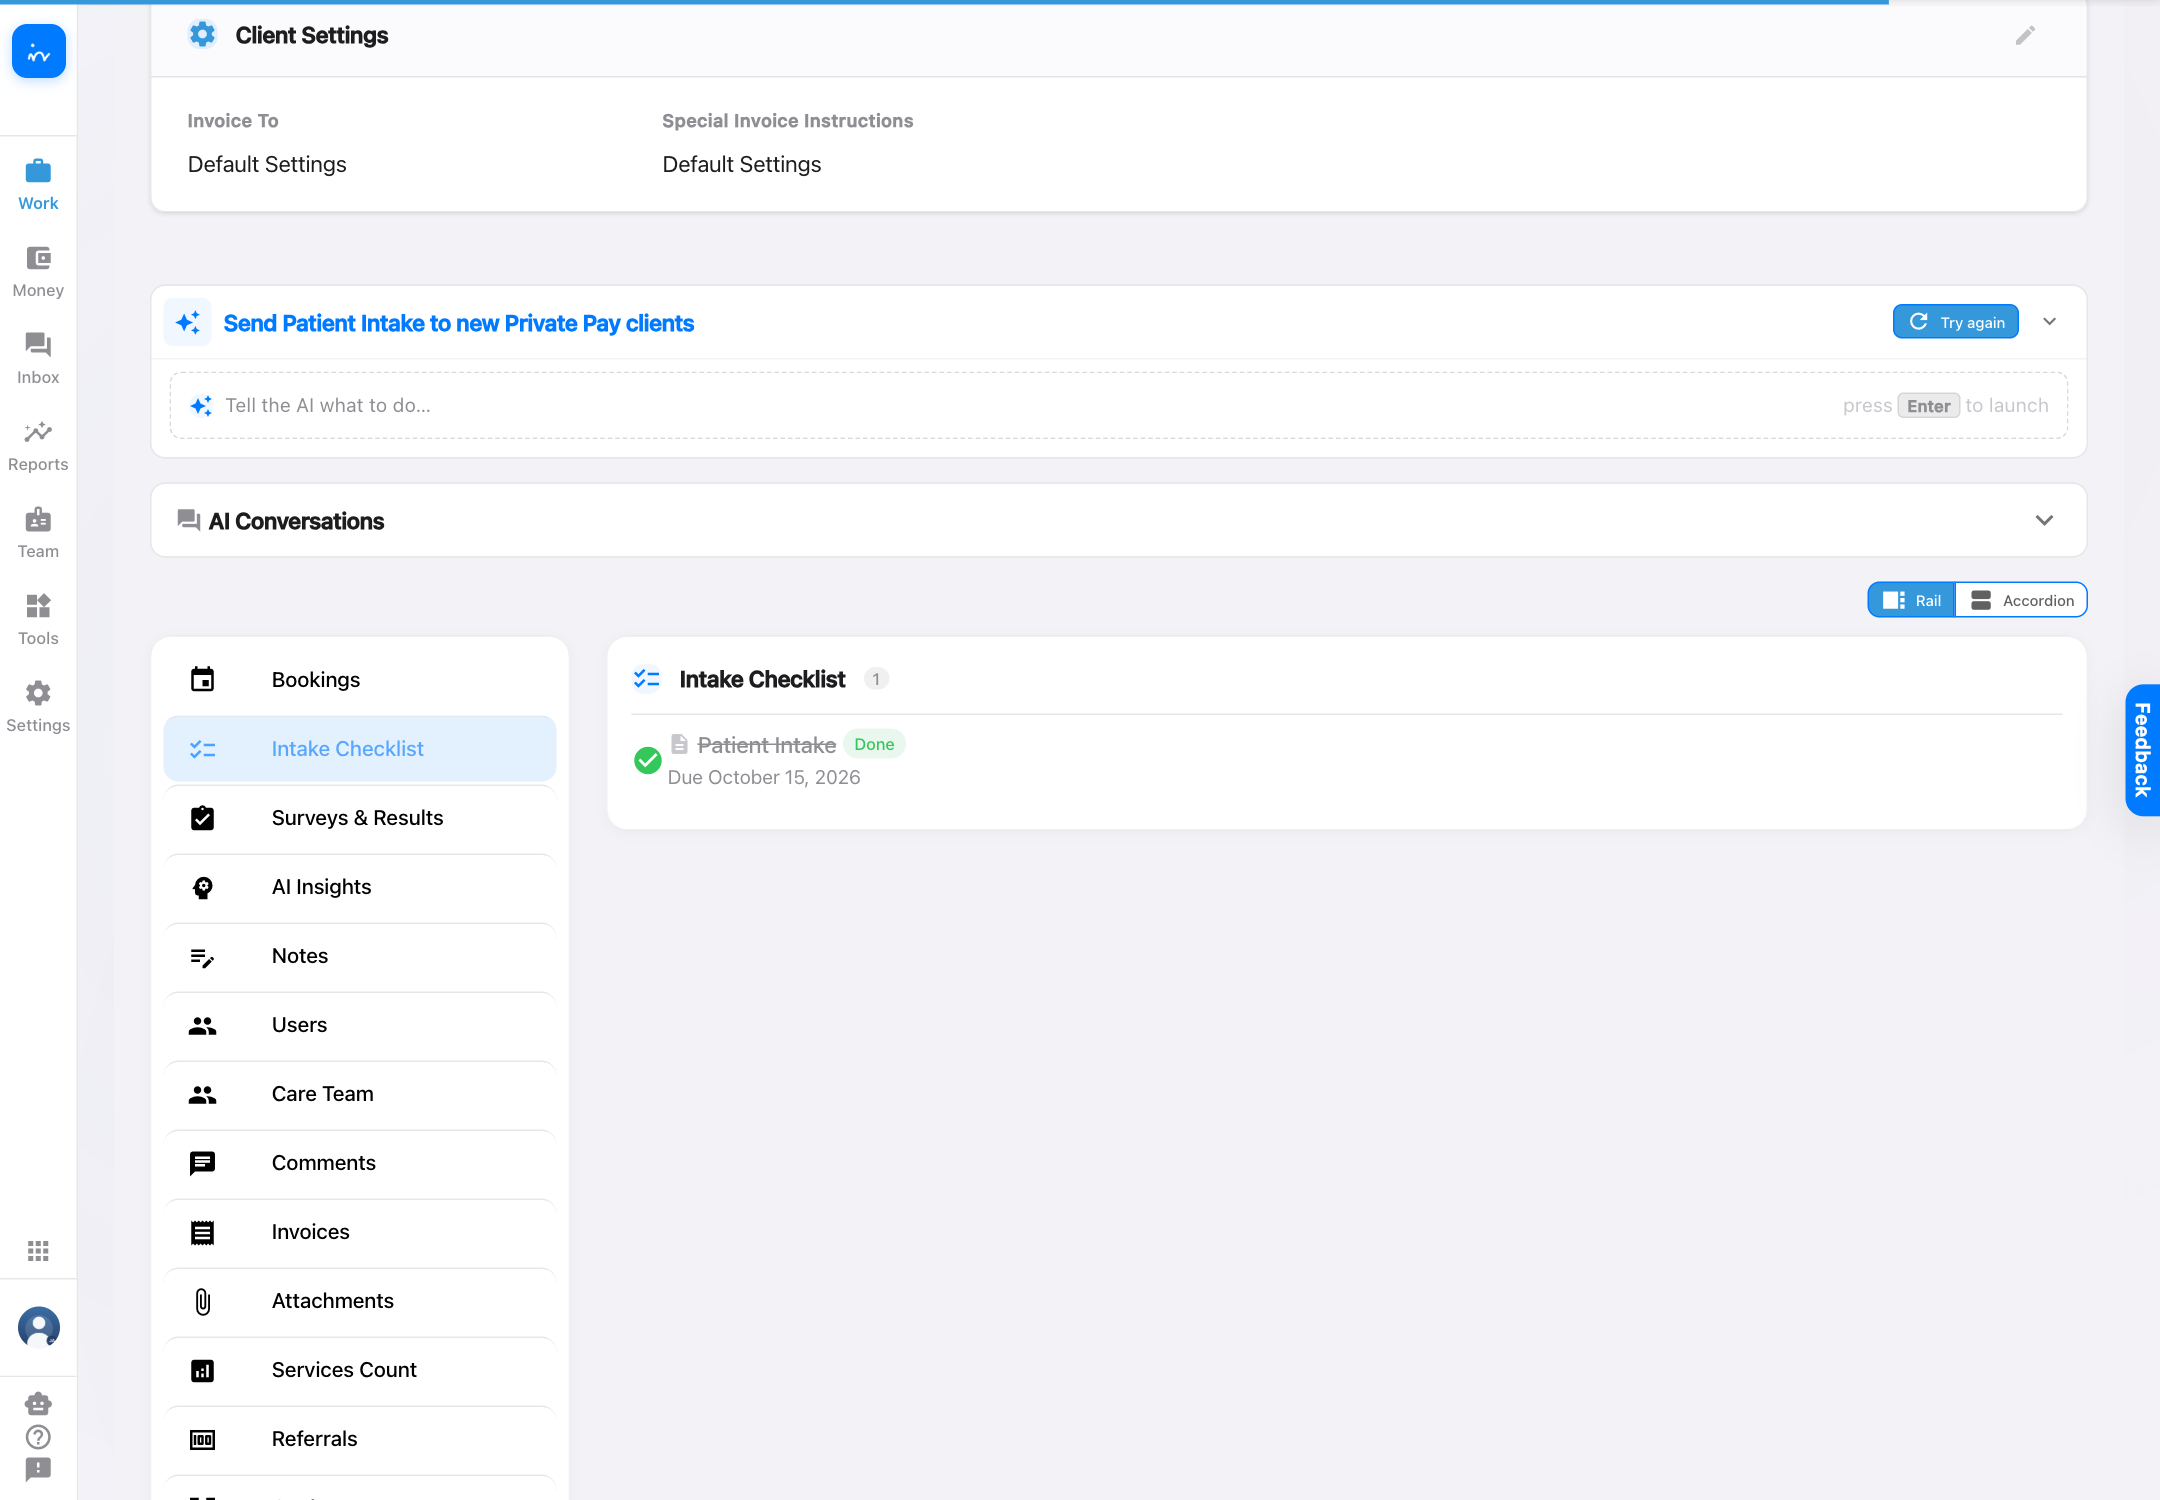Viewport: 2160px width, 1500px height.
Task: Open the Team section
Action: 38,533
